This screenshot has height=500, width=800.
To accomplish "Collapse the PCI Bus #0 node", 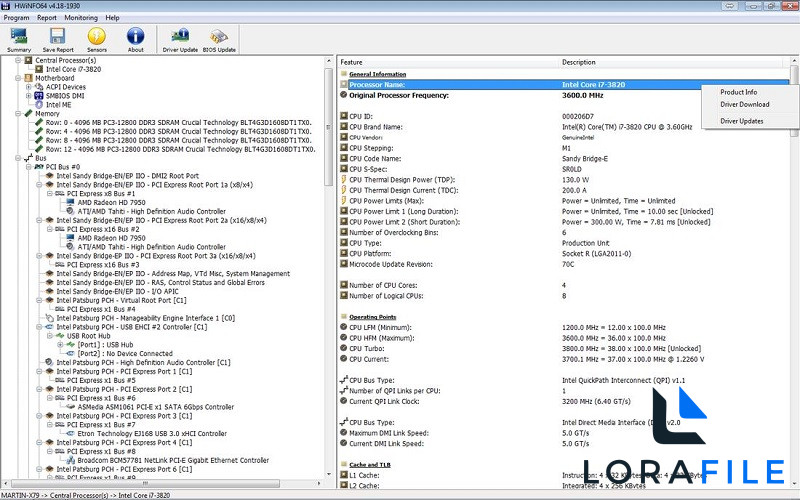I will [29, 167].
